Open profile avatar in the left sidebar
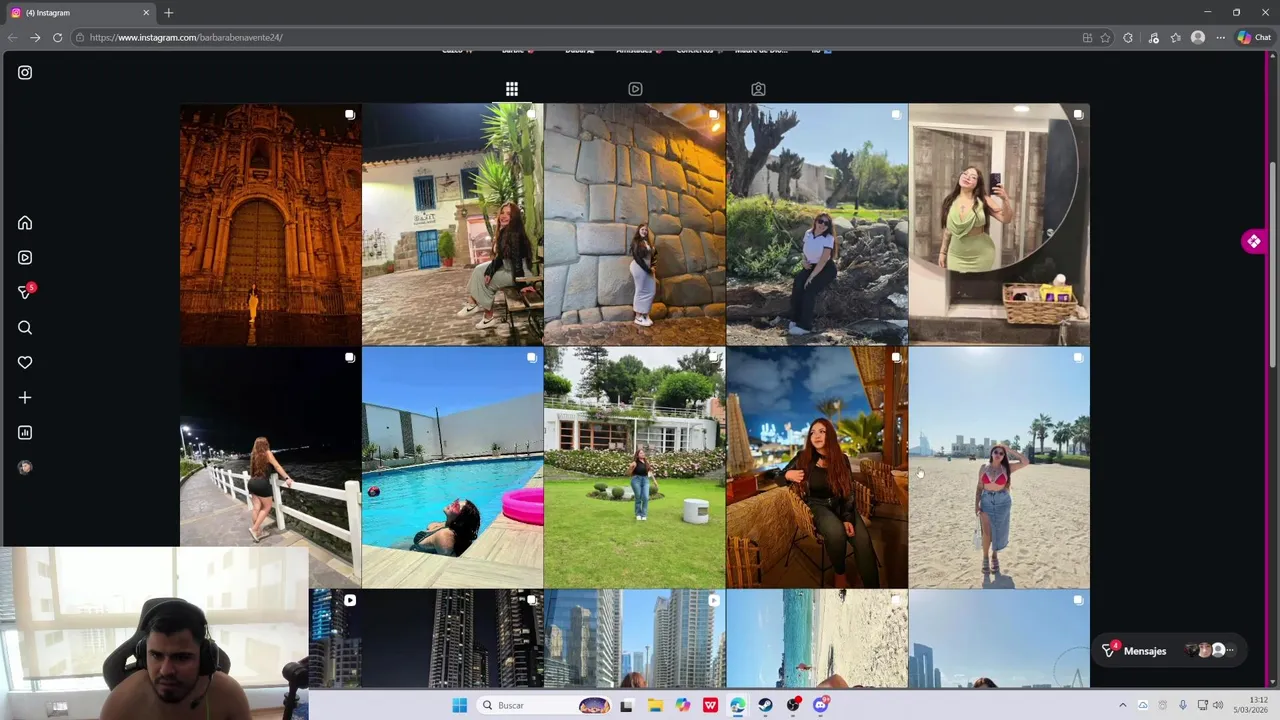The height and width of the screenshot is (720, 1280). (25, 467)
